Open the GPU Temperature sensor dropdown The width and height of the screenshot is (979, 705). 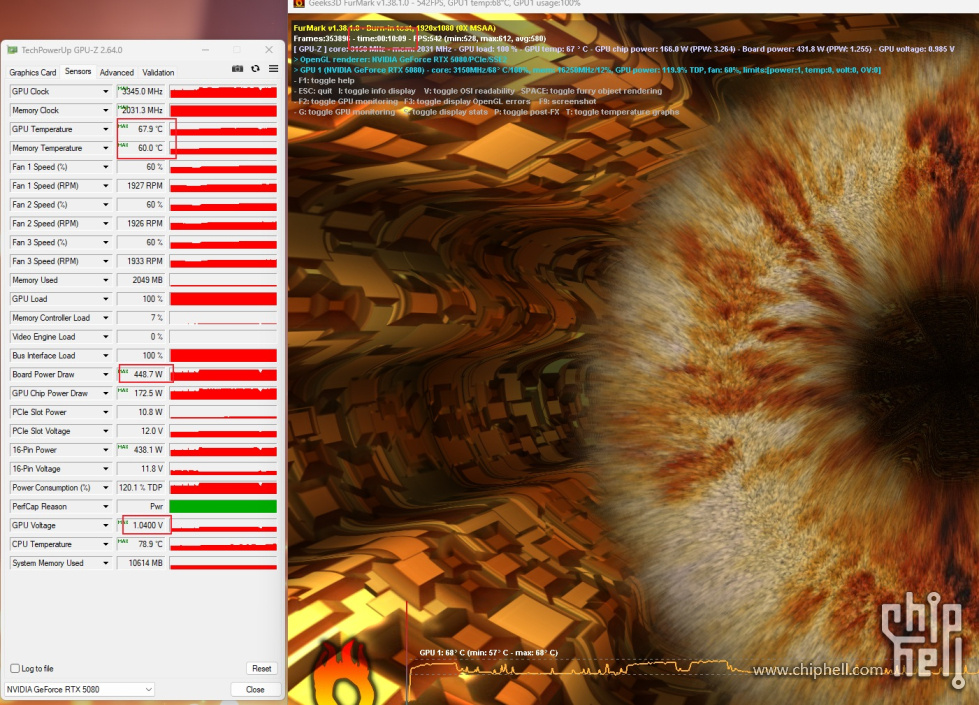click(x=106, y=129)
